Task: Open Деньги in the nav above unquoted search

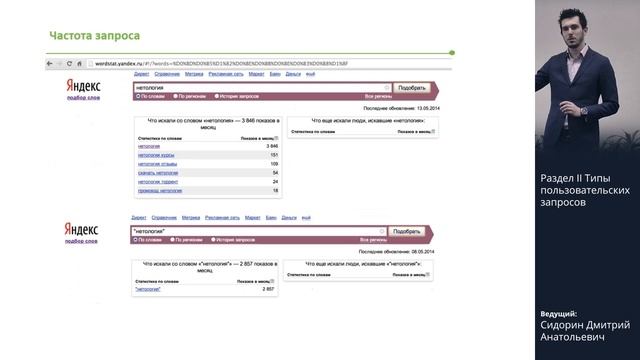Action: click(293, 74)
